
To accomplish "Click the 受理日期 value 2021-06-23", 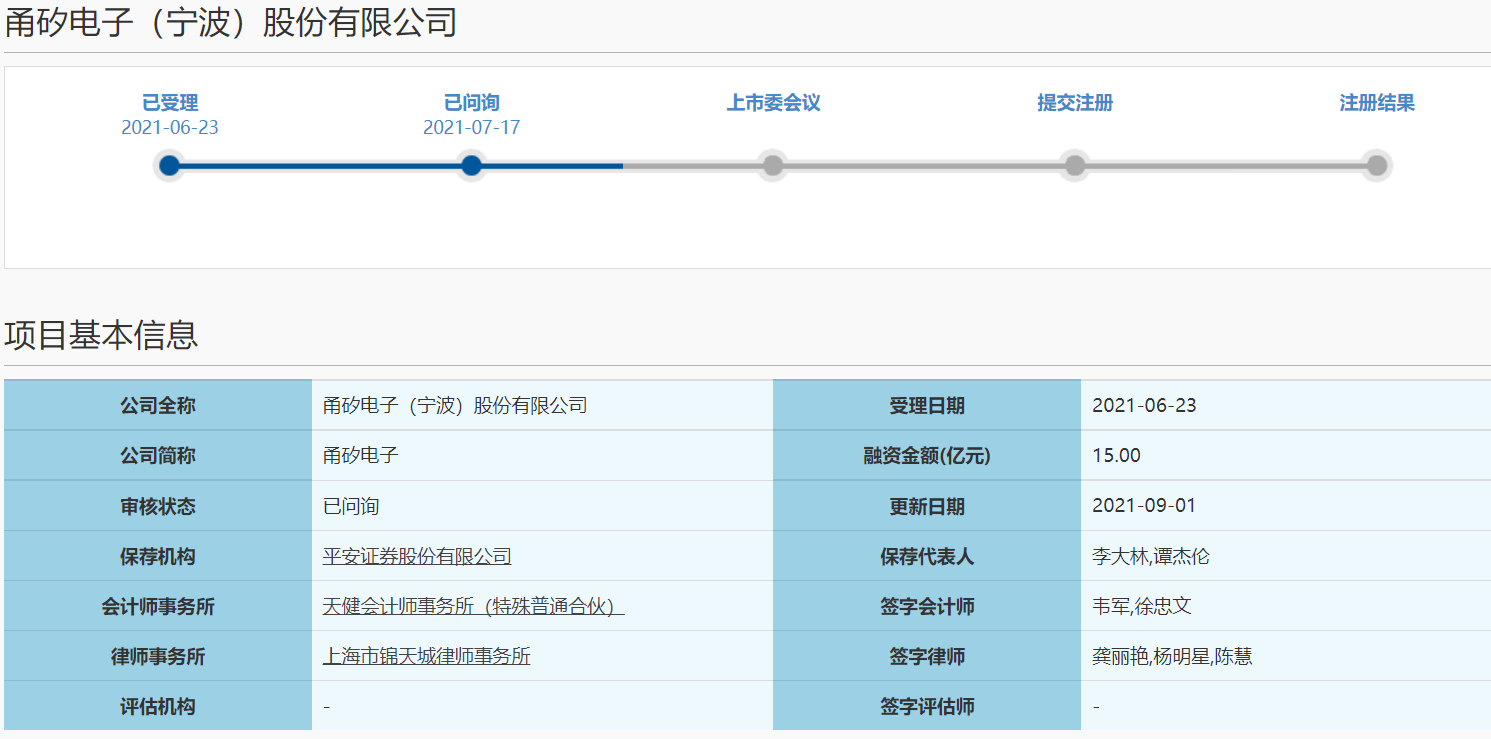I will 1144,406.
